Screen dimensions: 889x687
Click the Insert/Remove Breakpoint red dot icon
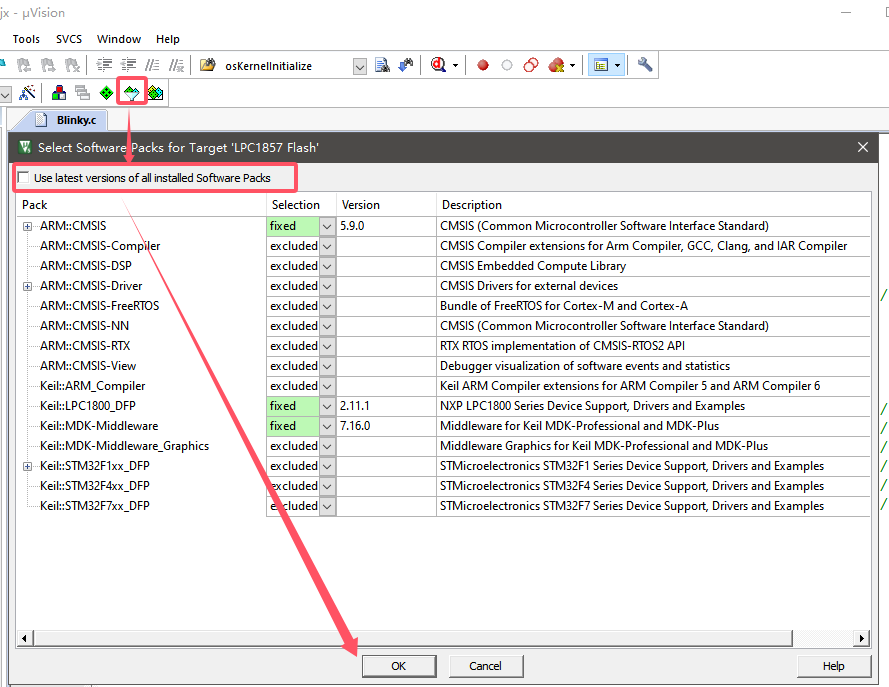tap(483, 66)
